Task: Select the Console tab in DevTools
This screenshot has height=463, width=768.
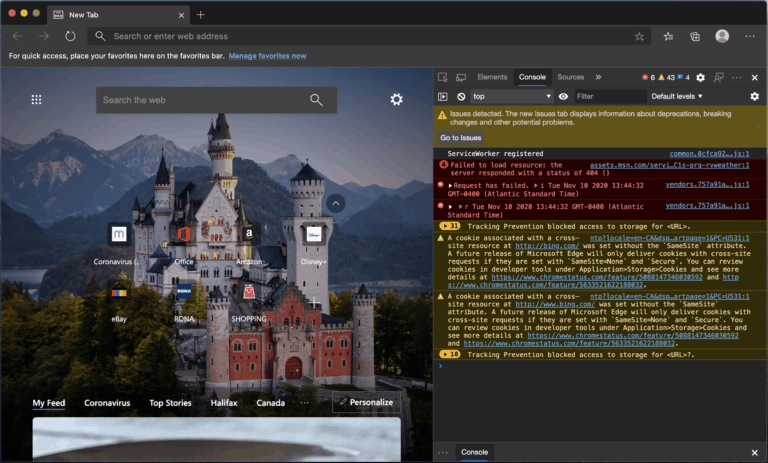Action: (x=532, y=77)
